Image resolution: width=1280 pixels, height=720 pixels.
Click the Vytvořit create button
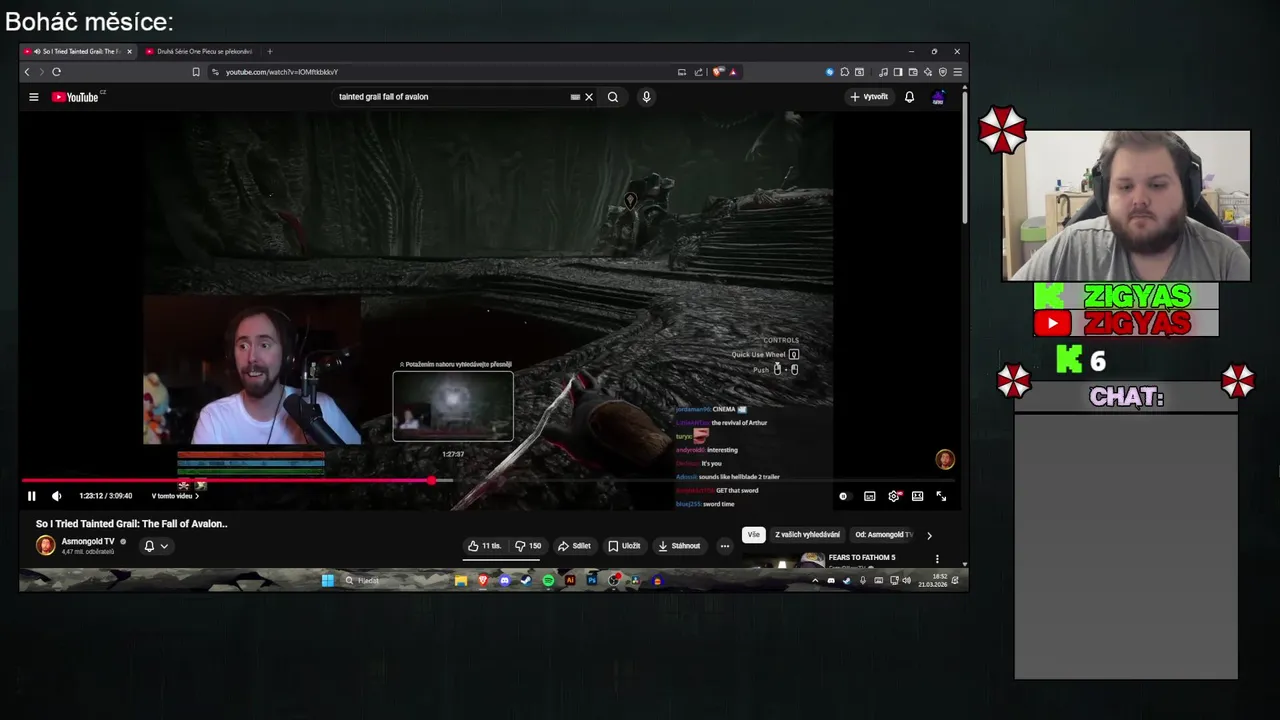[x=869, y=97]
